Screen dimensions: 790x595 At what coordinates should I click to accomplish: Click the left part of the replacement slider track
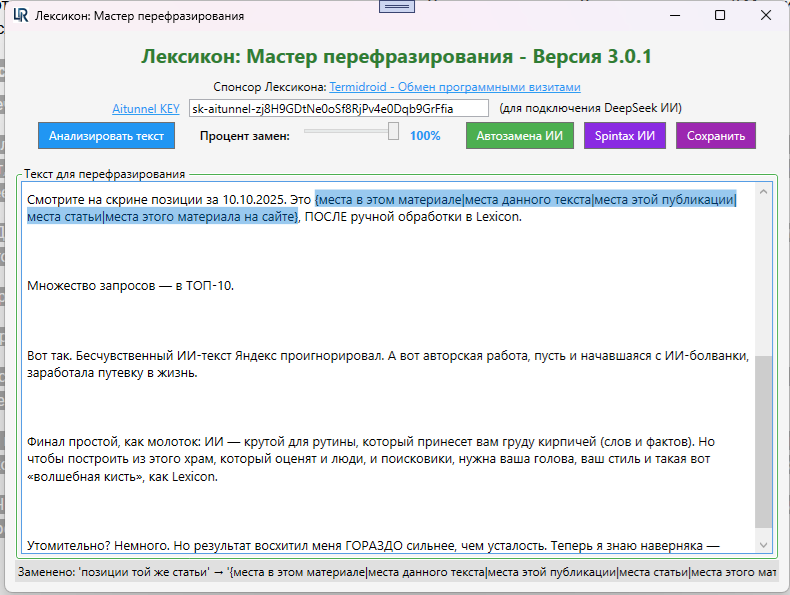click(x=330, y=132)
